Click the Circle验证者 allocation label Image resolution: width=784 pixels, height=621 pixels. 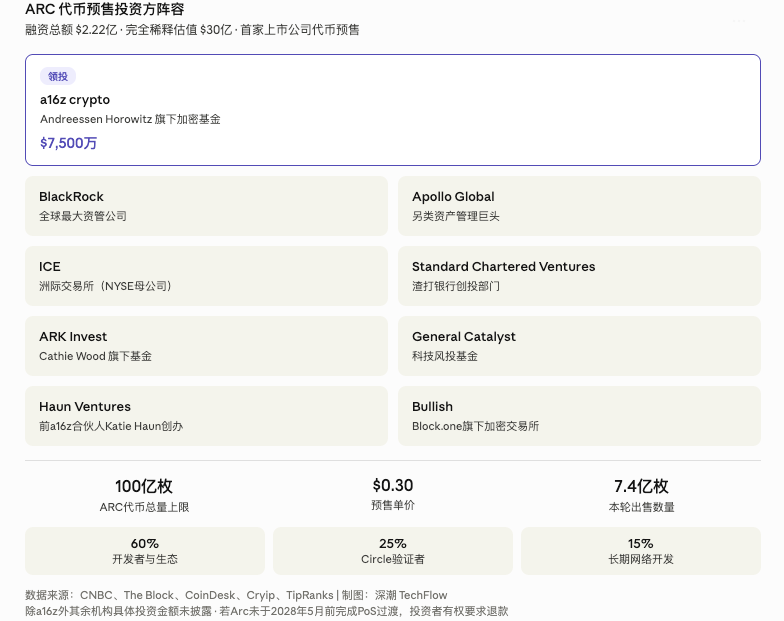393,560
